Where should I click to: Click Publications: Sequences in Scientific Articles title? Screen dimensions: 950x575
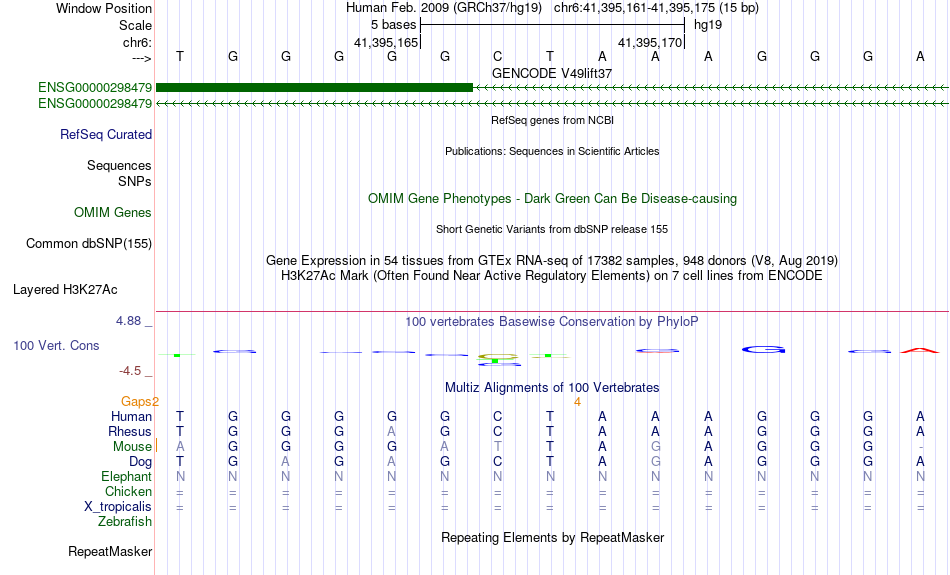point(552,151)
